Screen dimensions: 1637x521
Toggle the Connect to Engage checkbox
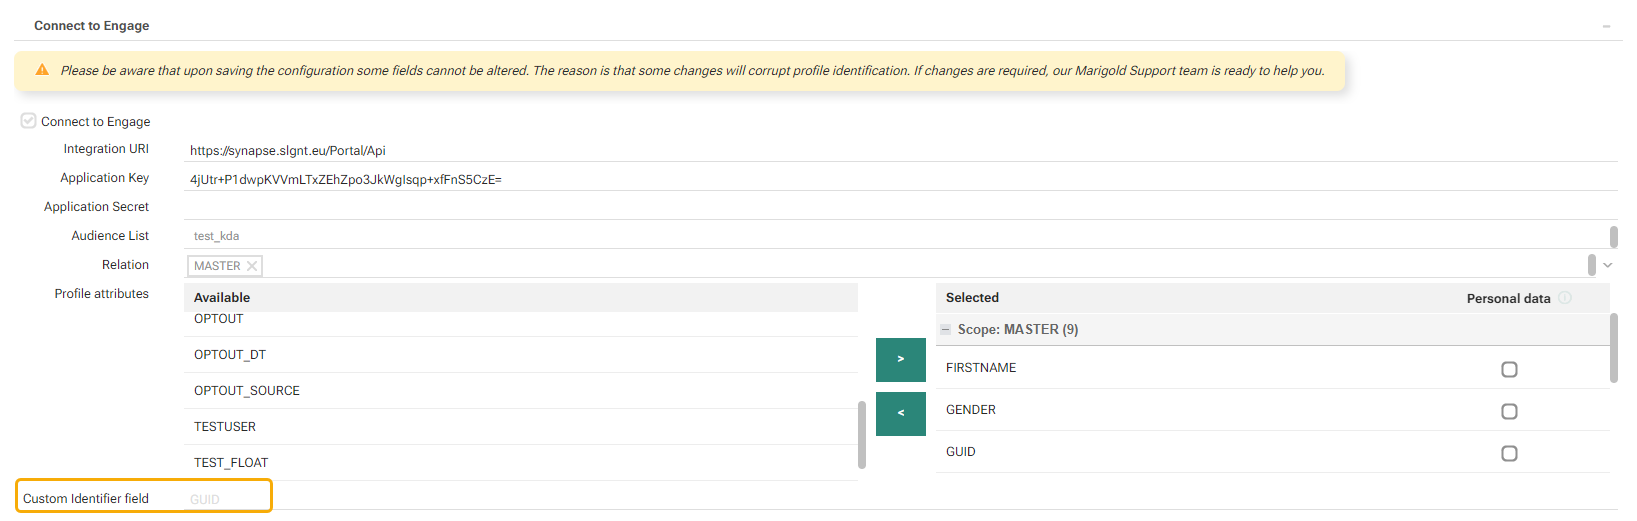tap(29, 121)
